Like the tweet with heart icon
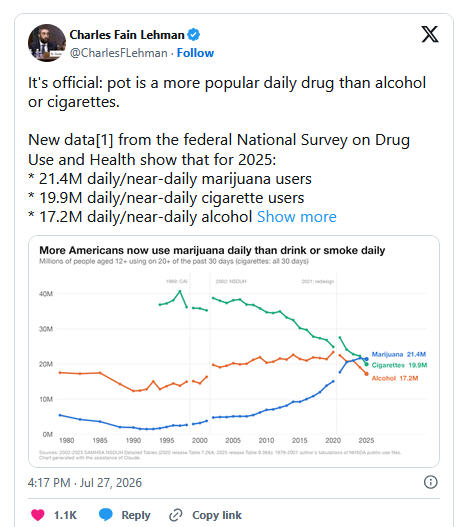Screen dimensions: 464x527 (38, 515)
